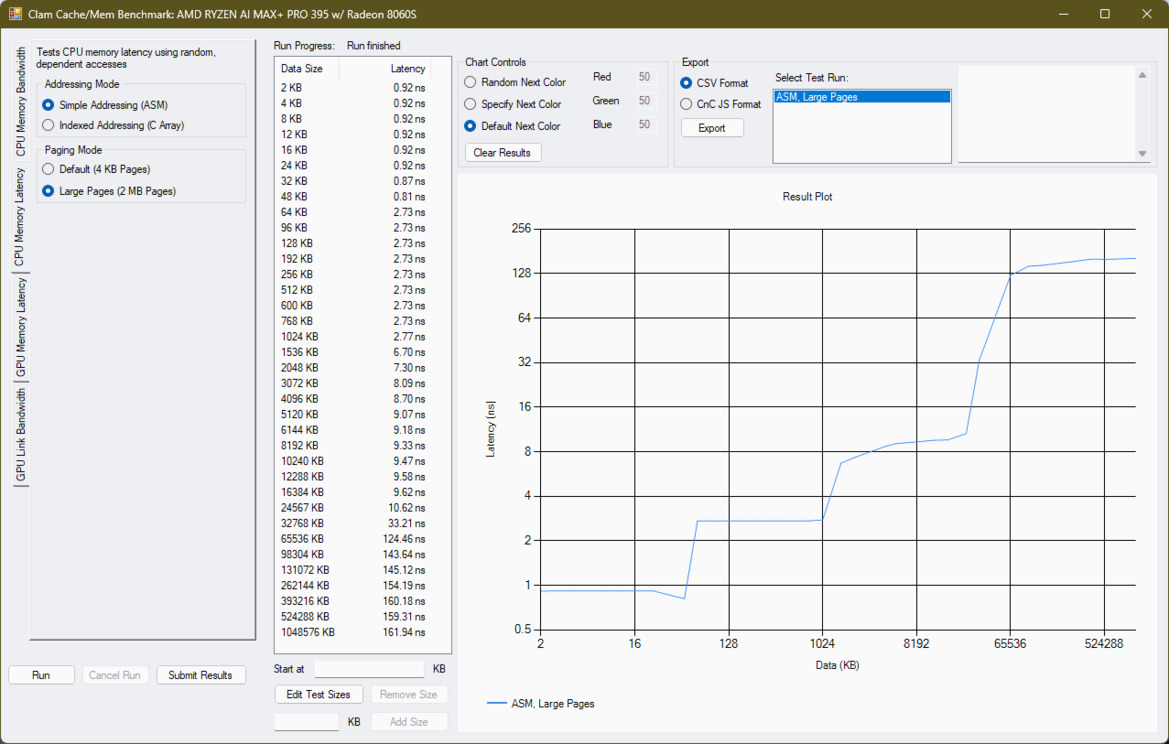The width and height of the screenshot is (1169, 744).
Task: Click the Green color value field
Action: click(x=645, y=101)
